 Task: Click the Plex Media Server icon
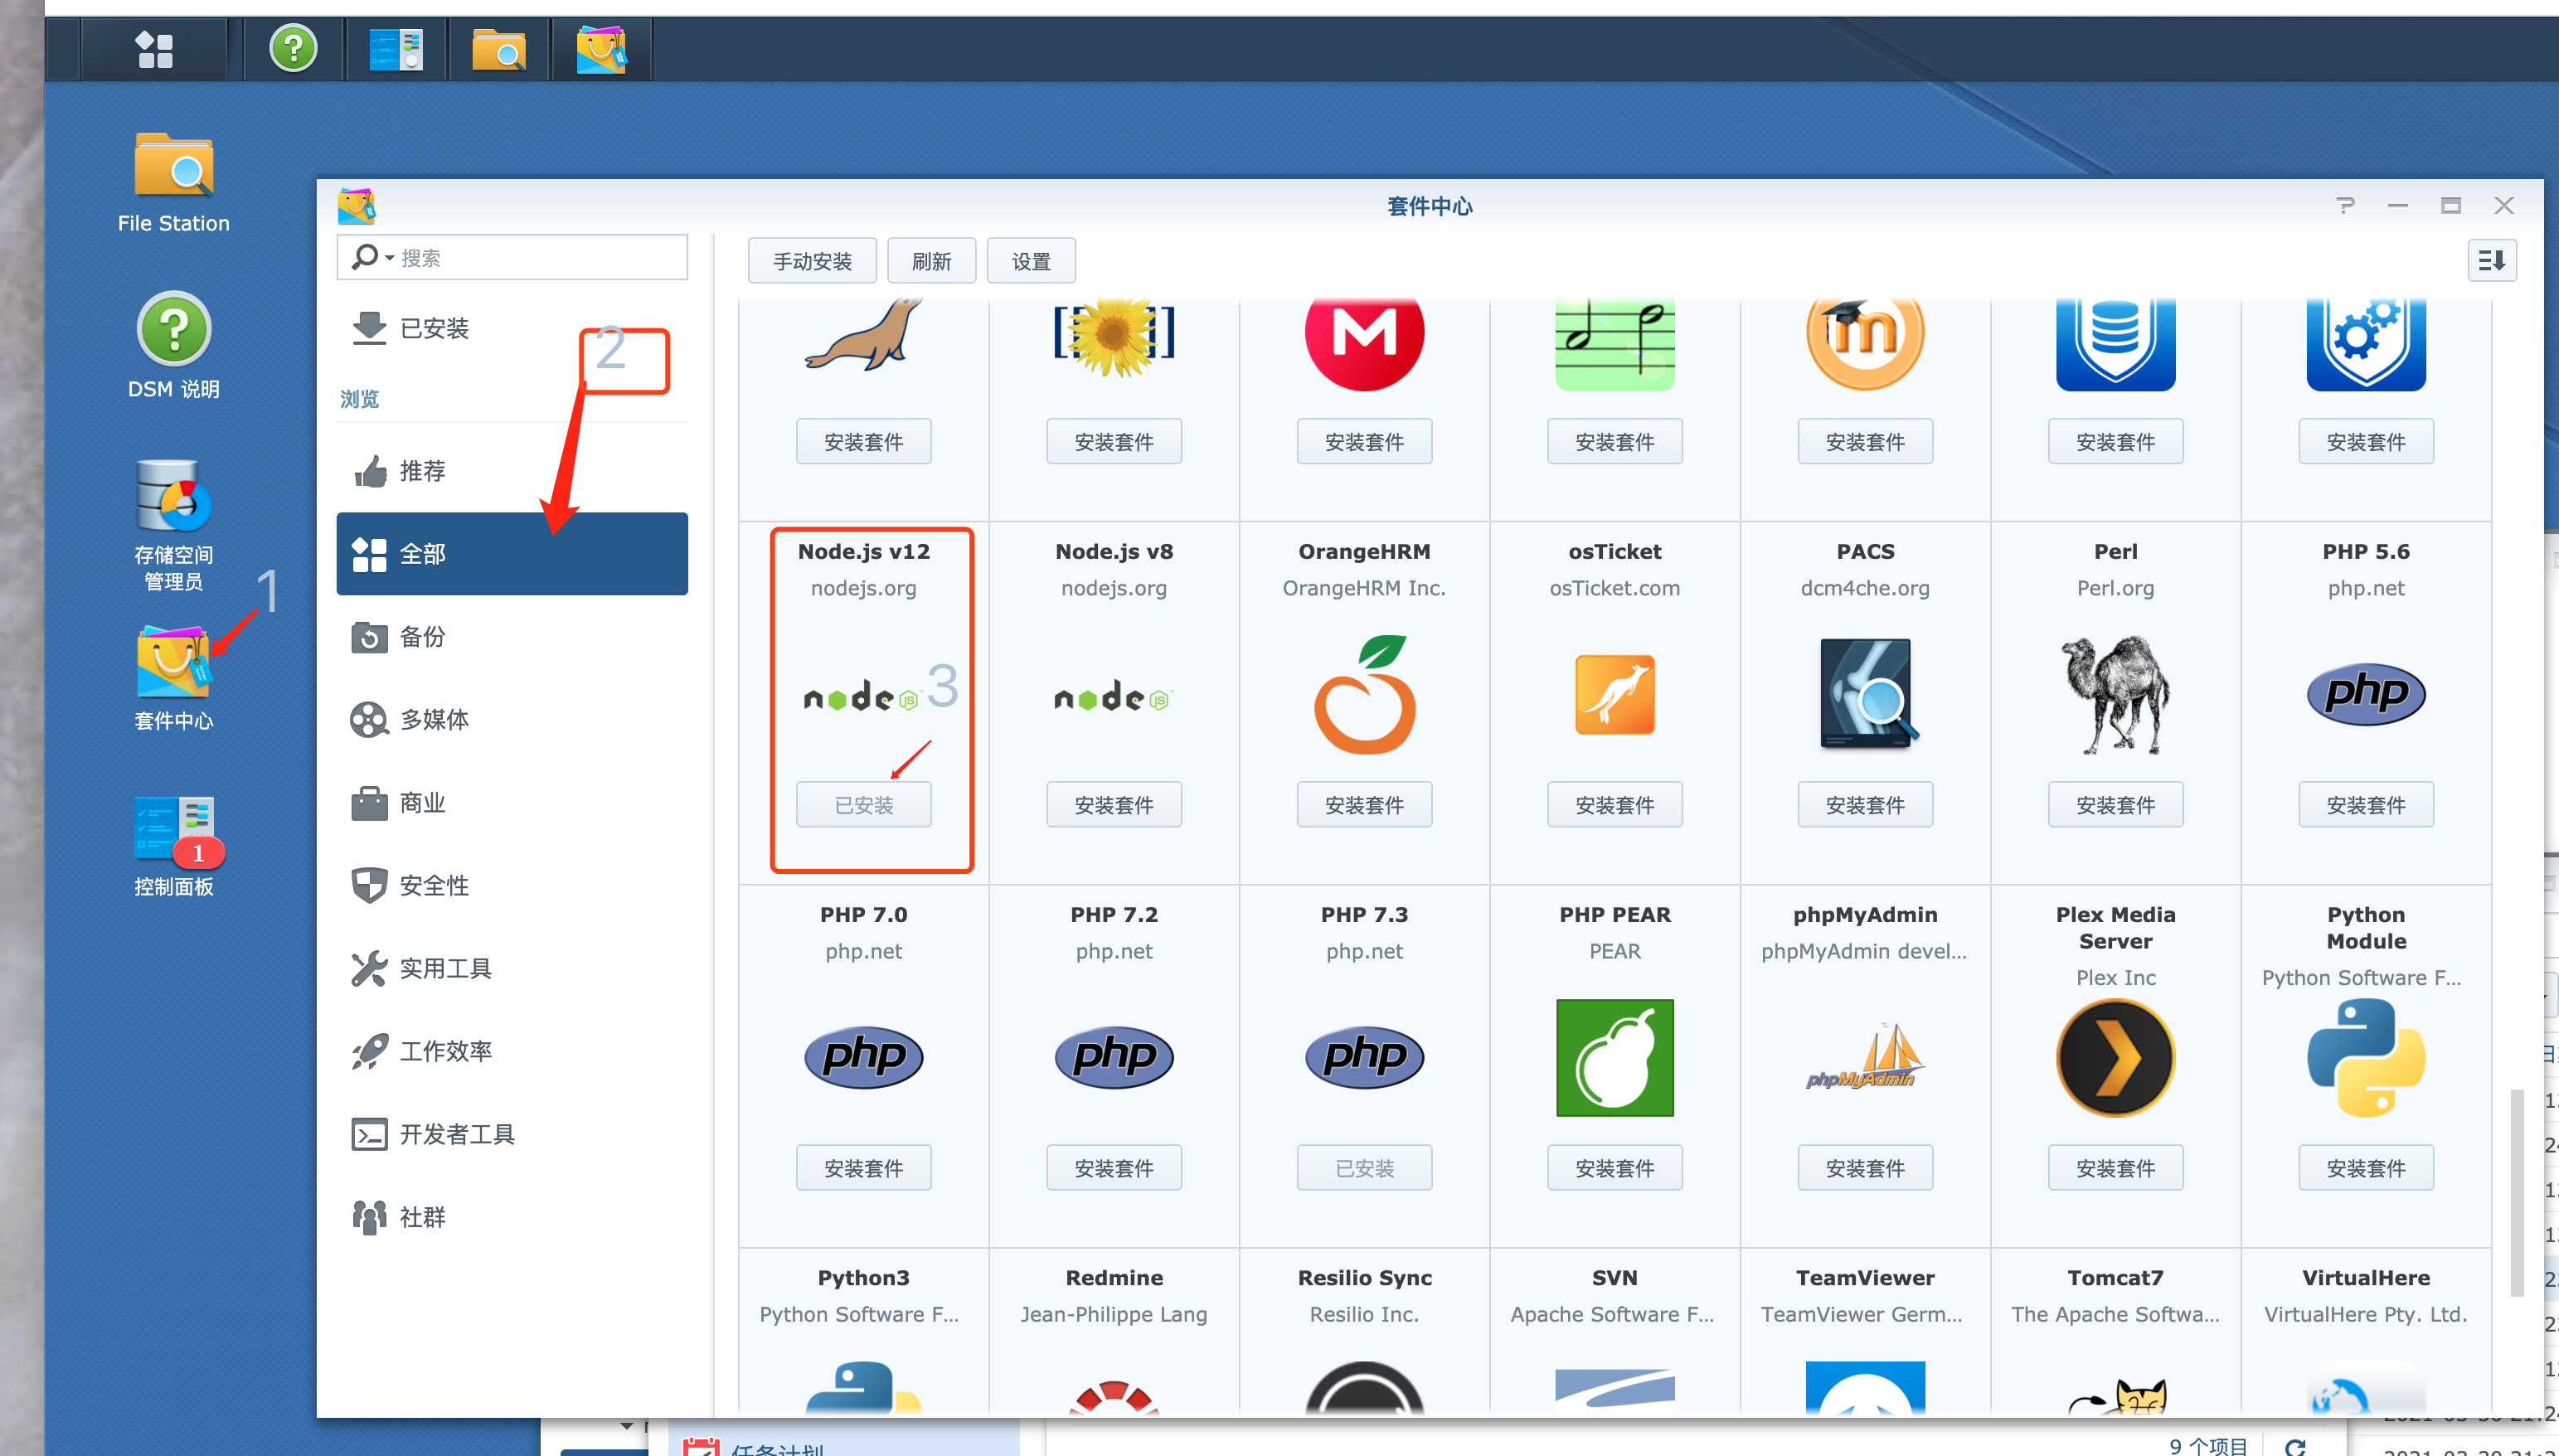[2115, 1057]
